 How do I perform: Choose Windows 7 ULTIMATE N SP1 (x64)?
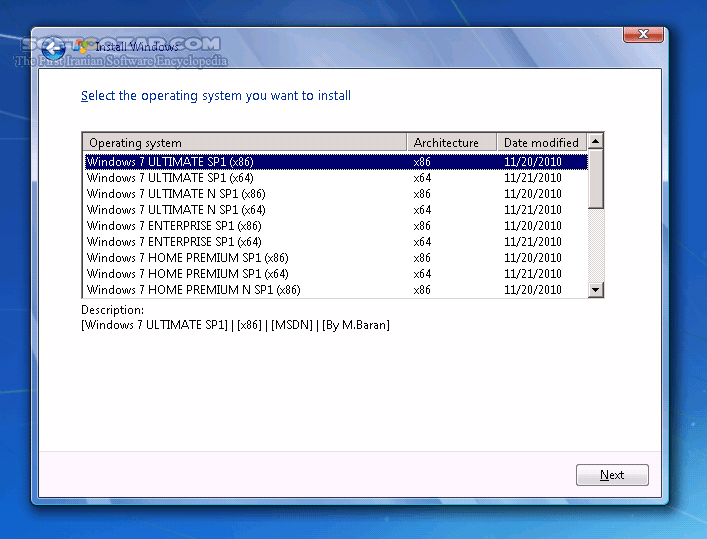pos(176,210)
